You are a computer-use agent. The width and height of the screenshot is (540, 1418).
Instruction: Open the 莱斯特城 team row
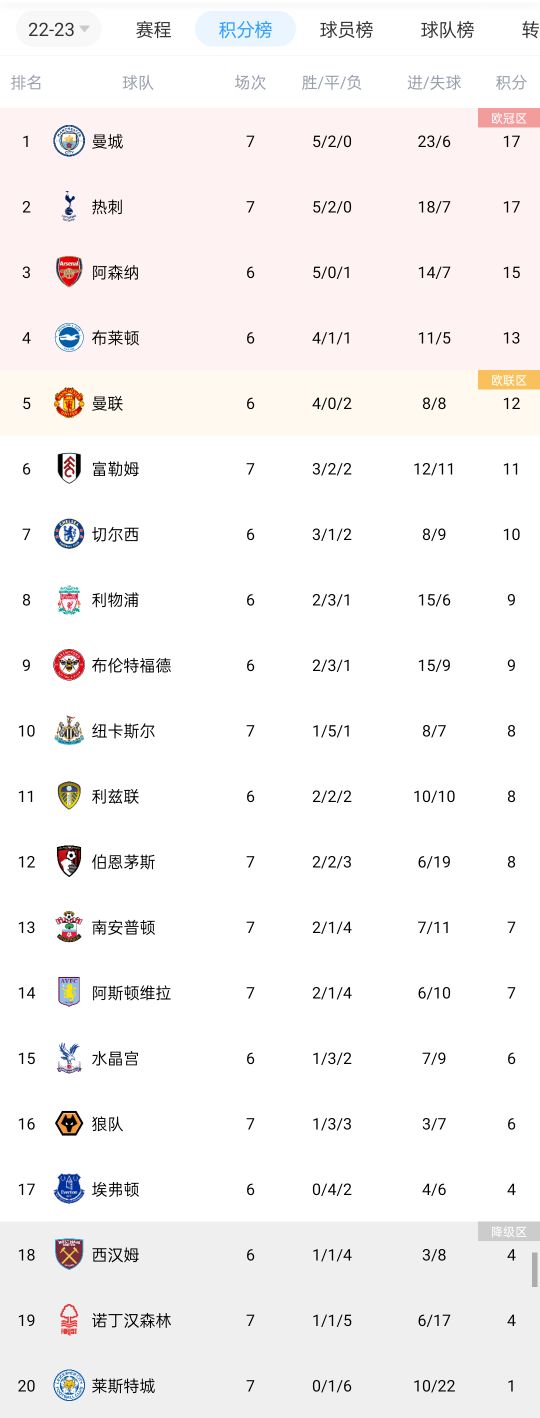[x=270, y=1386]
